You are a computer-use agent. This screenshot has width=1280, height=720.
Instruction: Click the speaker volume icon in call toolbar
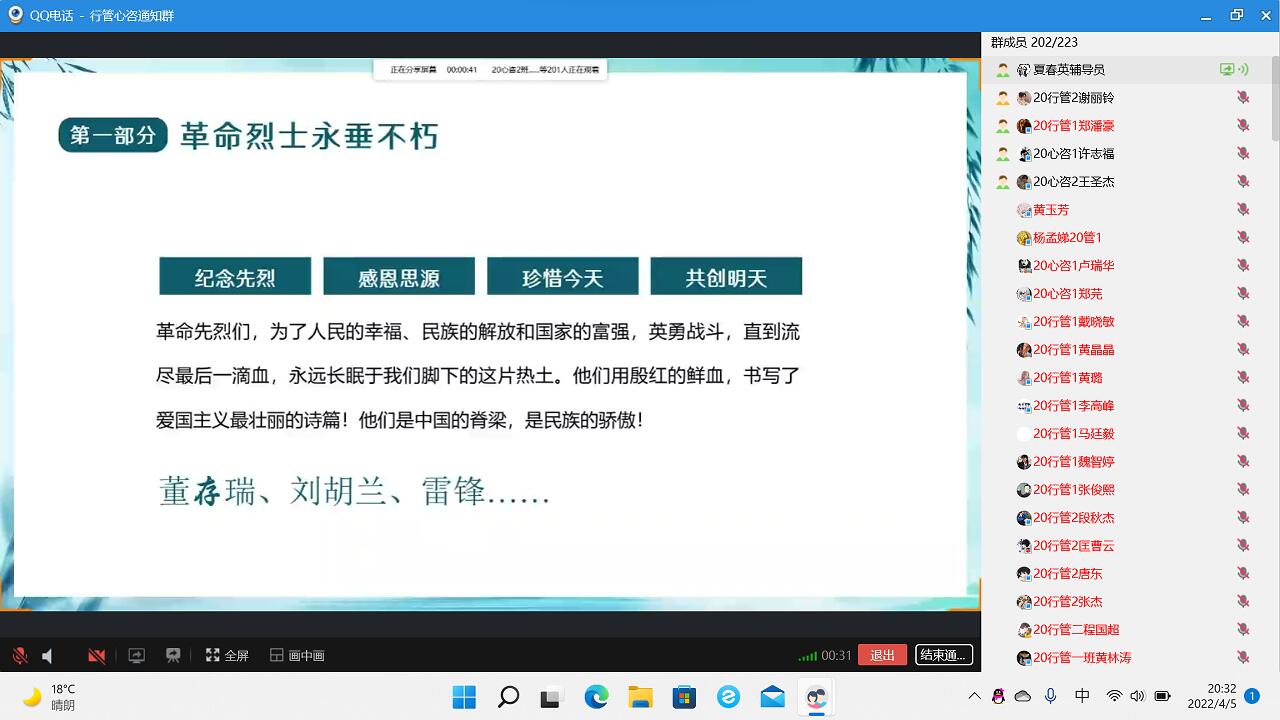(47, 656)
